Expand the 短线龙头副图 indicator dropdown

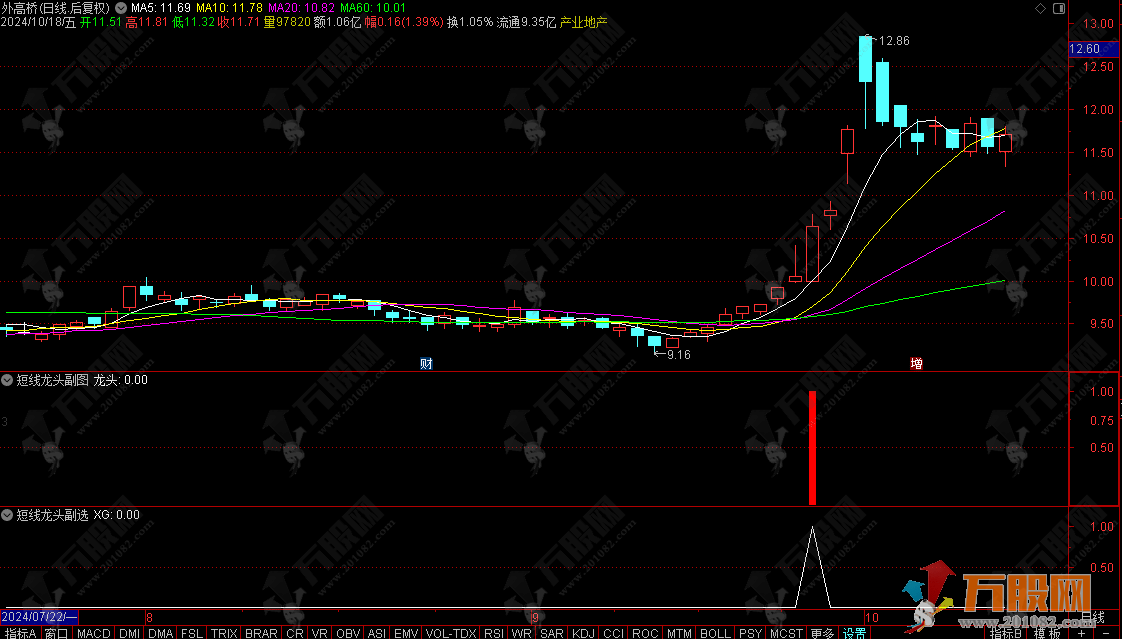click(x=7, y=380)
